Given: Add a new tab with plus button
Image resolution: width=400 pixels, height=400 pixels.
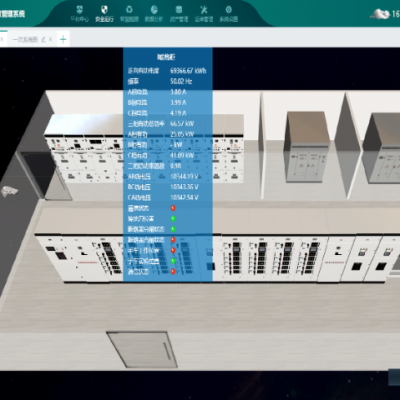Looking at the screenshot, I should [63, 40].
